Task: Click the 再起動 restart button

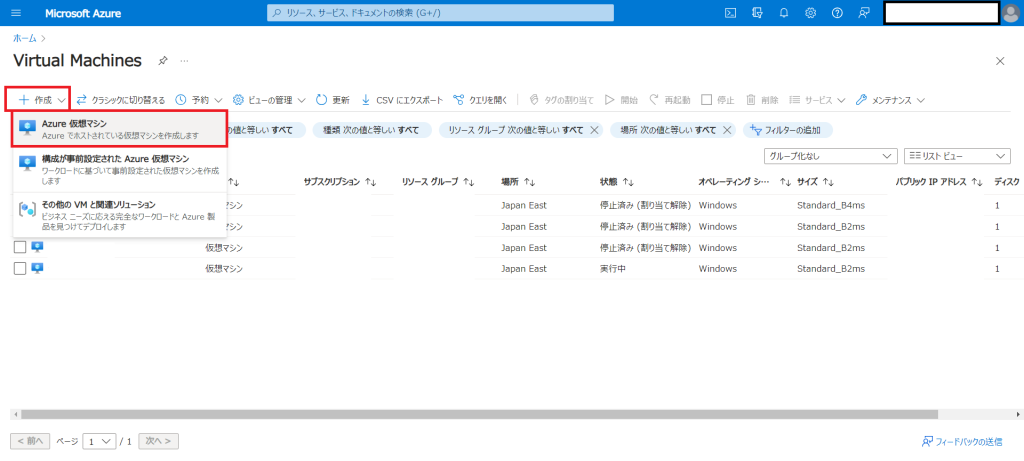Action: click(x=669, y=100)
